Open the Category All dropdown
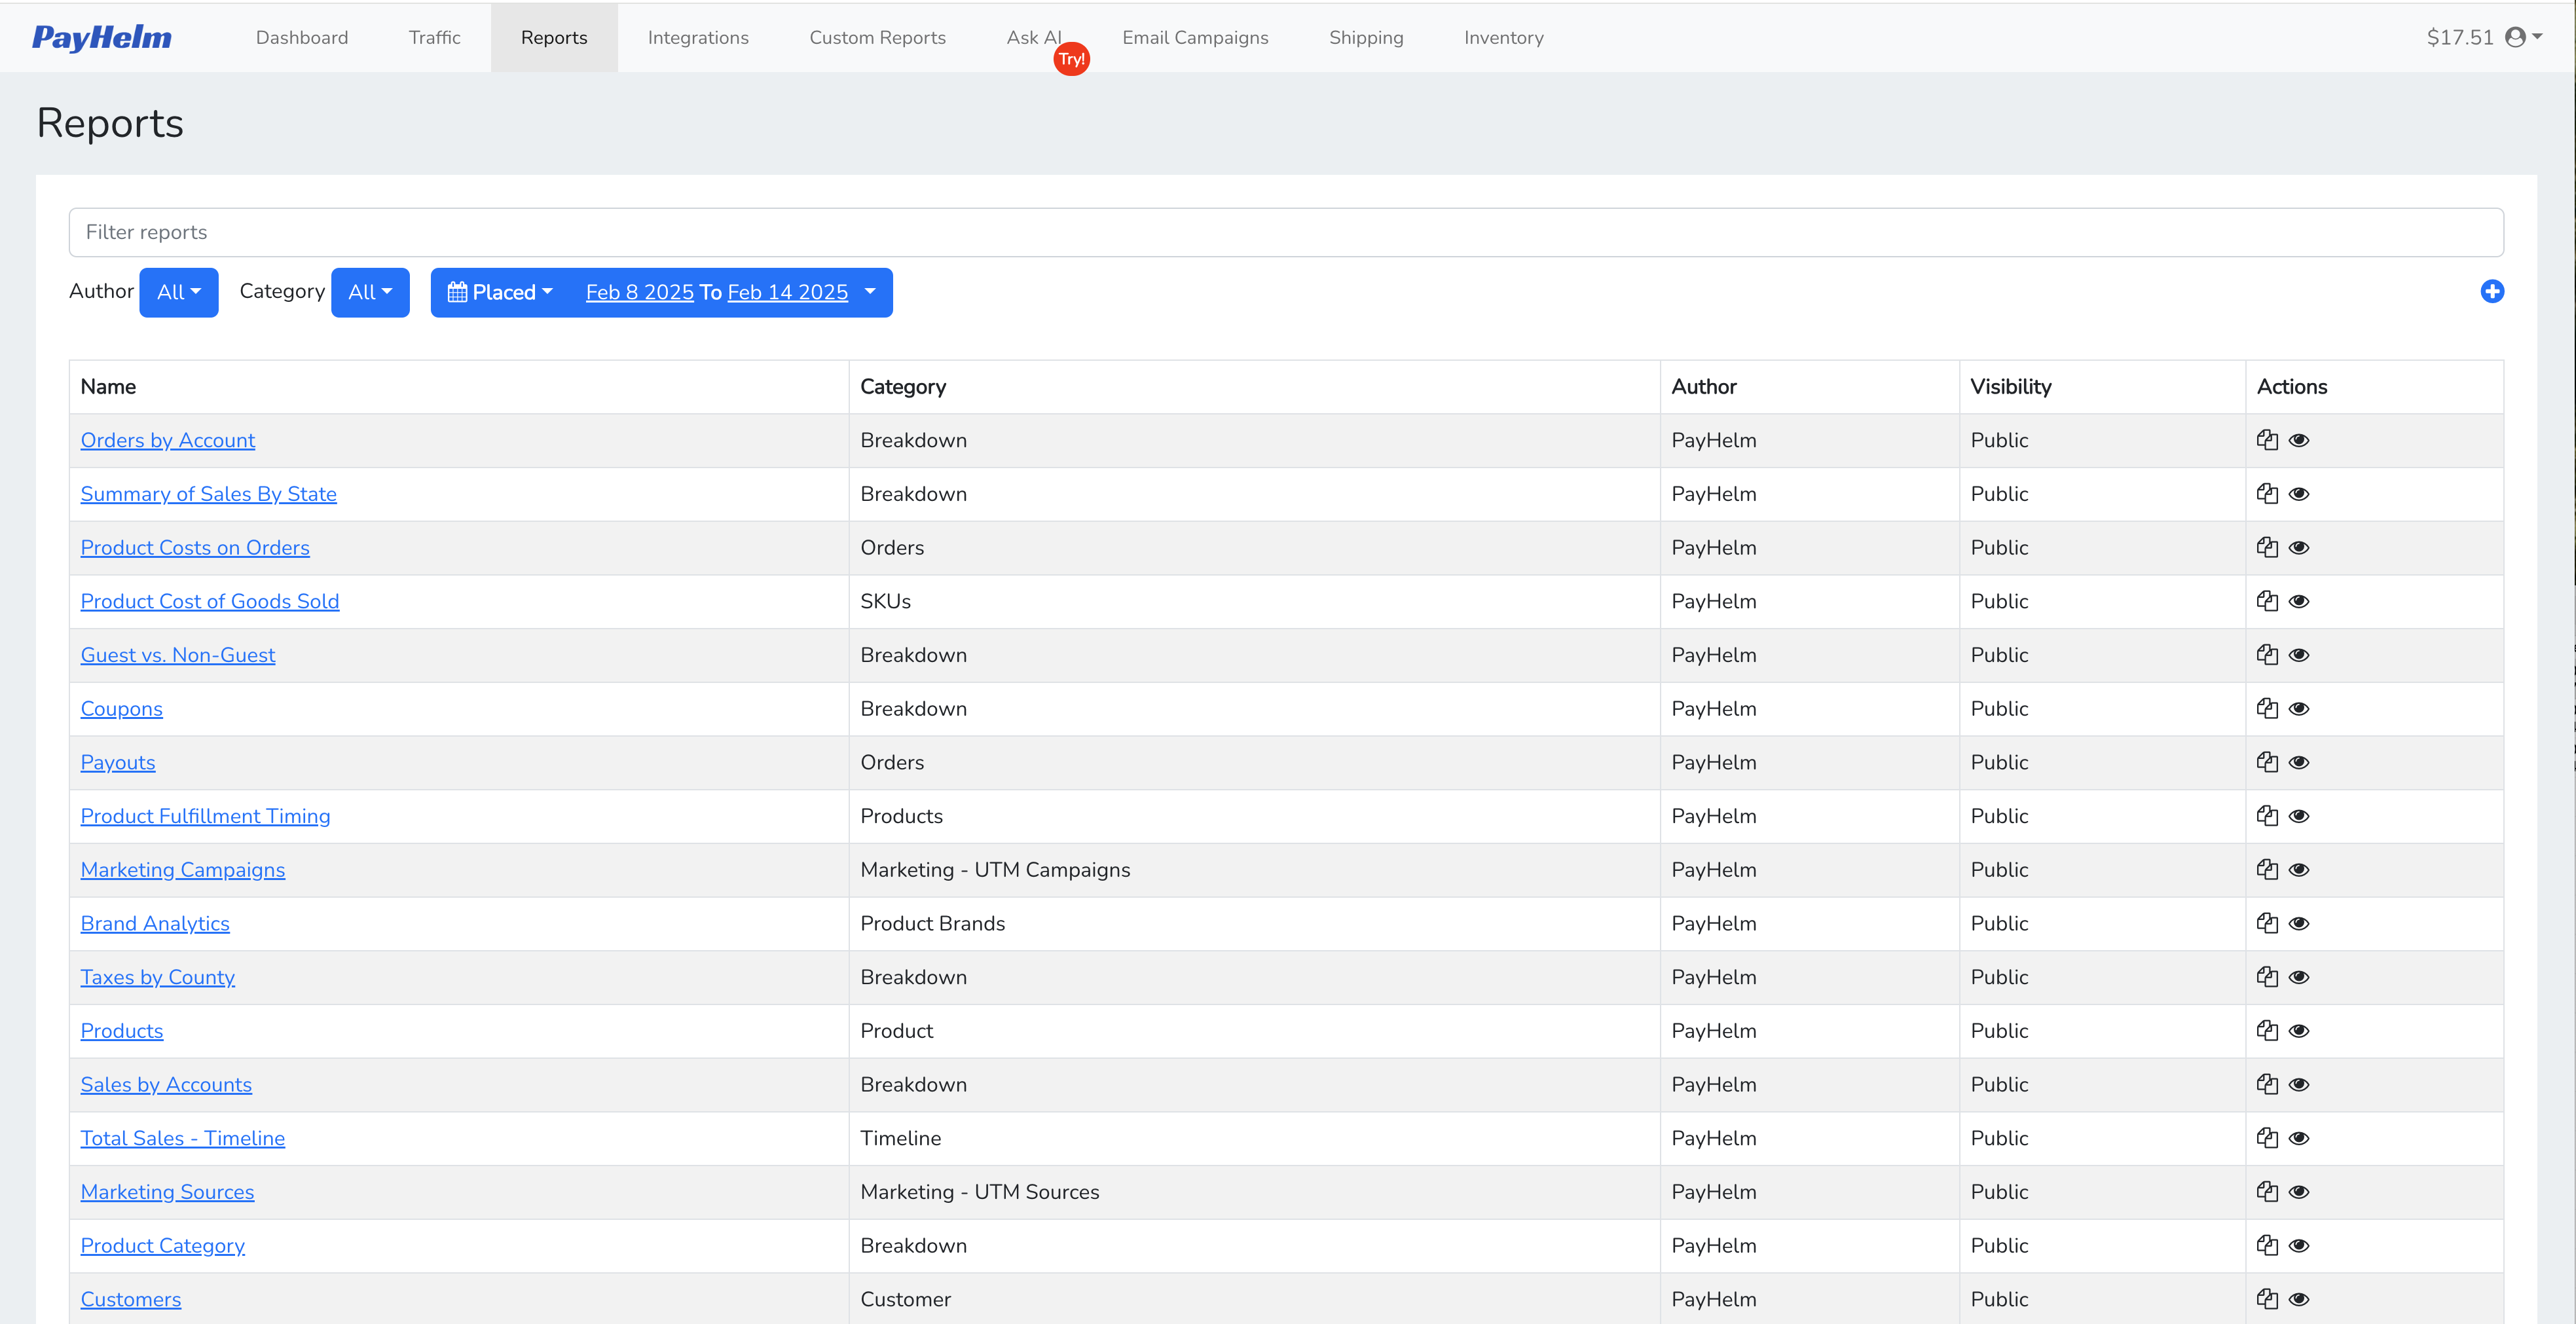2576x1324 pixels. tap(370, 292)
